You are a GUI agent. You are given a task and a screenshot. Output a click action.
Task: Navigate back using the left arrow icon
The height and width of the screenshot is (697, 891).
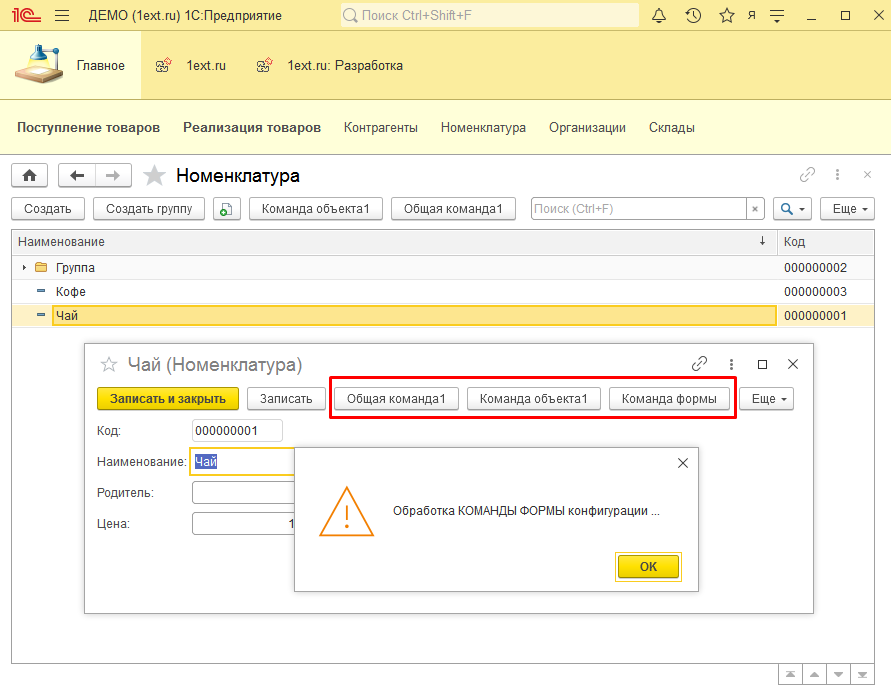coord(76,175)
